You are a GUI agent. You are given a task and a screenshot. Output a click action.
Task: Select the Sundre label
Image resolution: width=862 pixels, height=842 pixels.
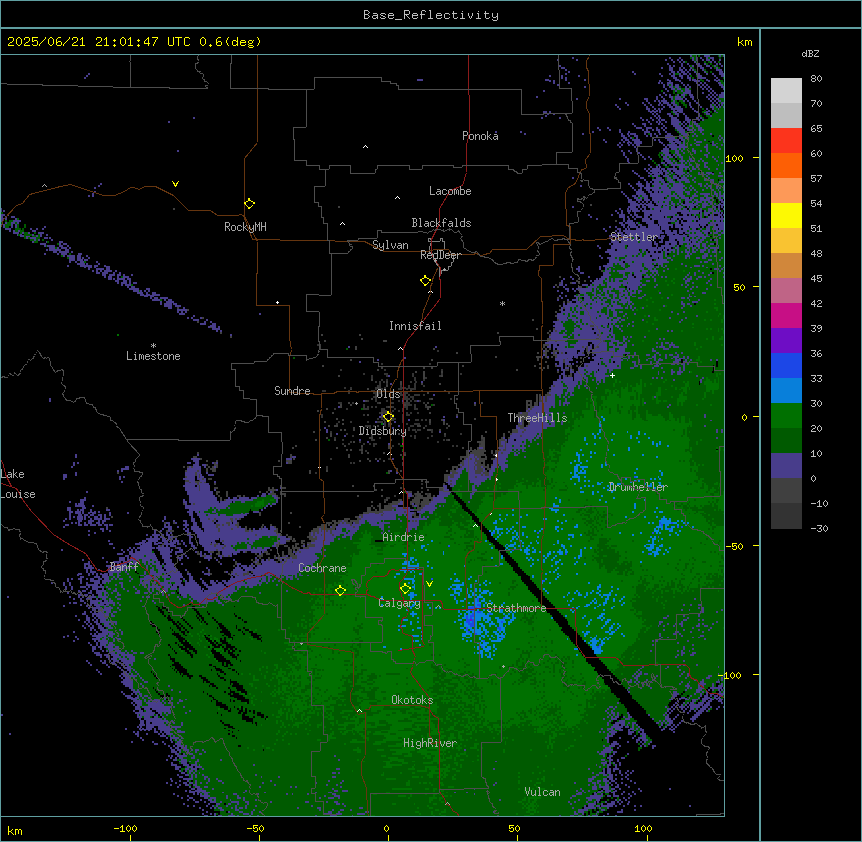coord(292,391)
